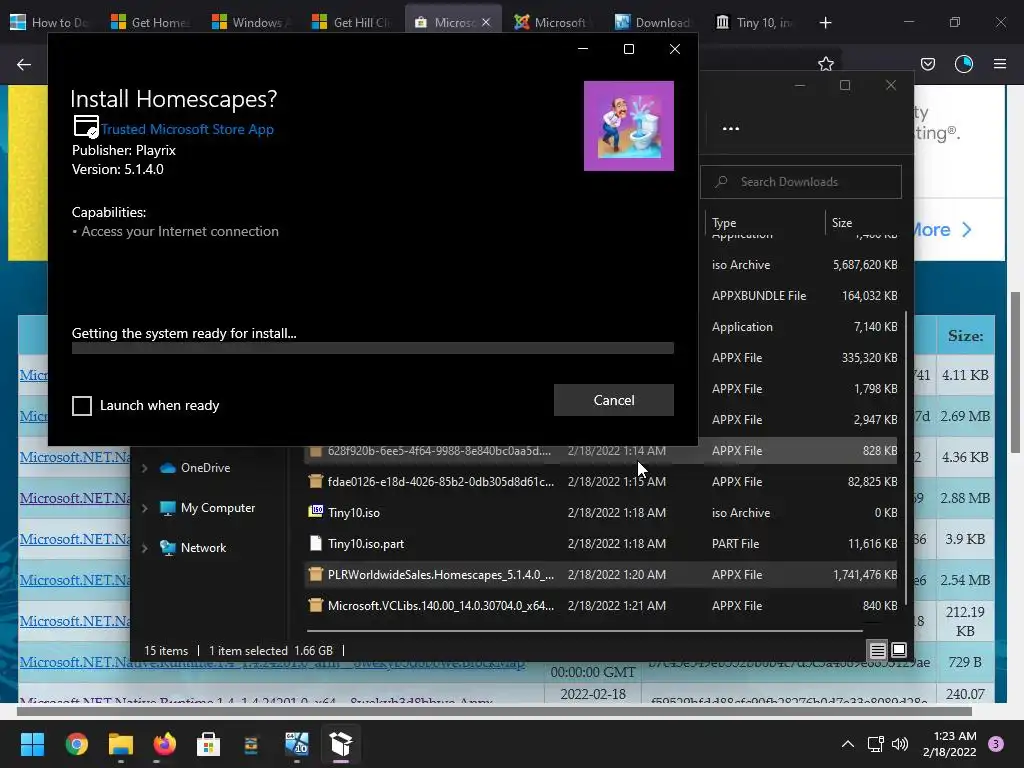Open Microsoft Store from the taskbar
Image resolution: width=1024 pixels, height=768 pixels.
(x=208, y=744)
